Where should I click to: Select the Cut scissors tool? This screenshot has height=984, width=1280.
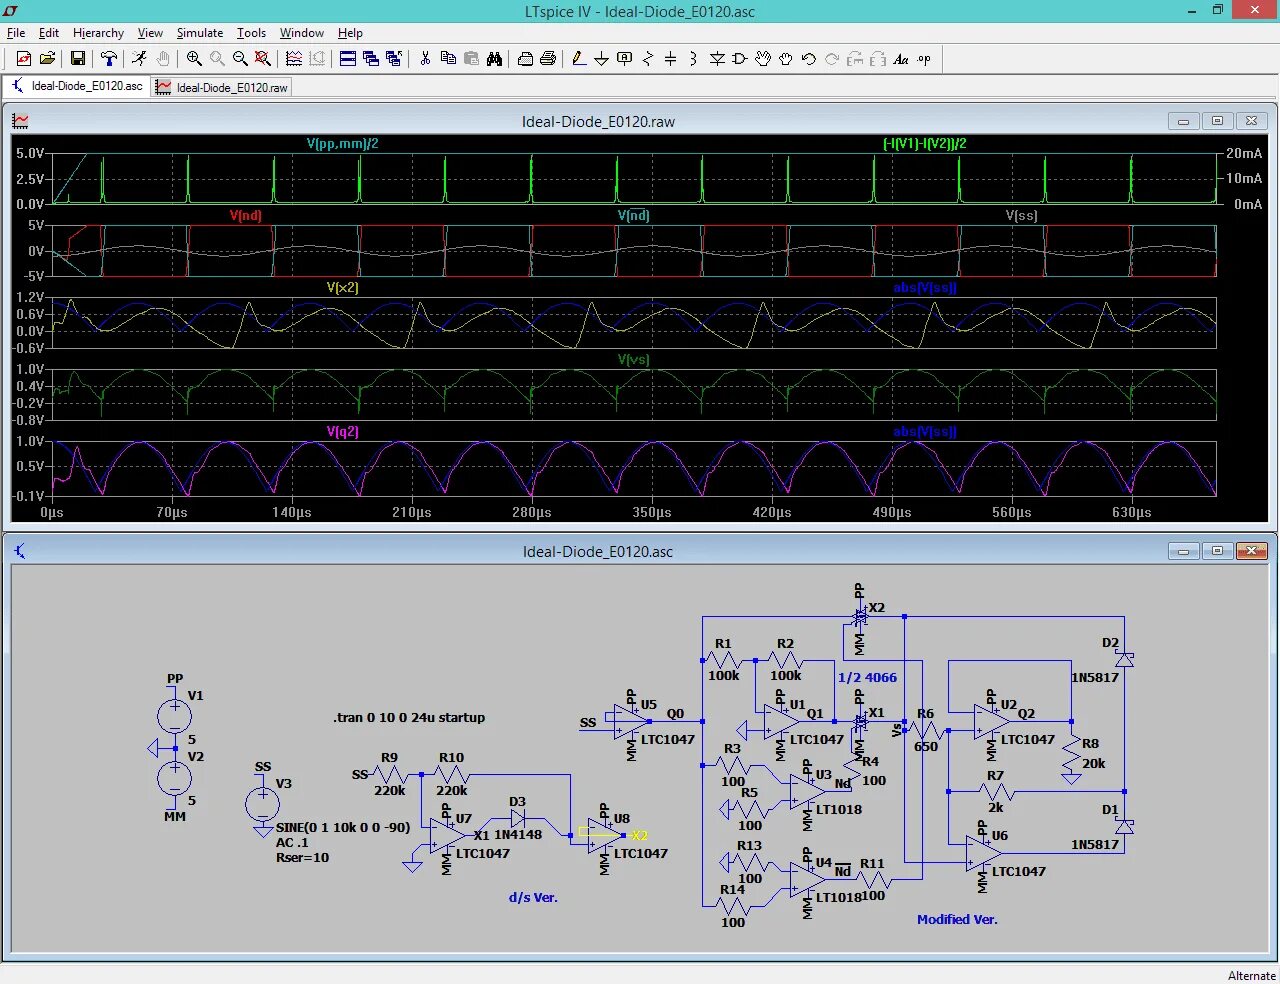(425, 59)
